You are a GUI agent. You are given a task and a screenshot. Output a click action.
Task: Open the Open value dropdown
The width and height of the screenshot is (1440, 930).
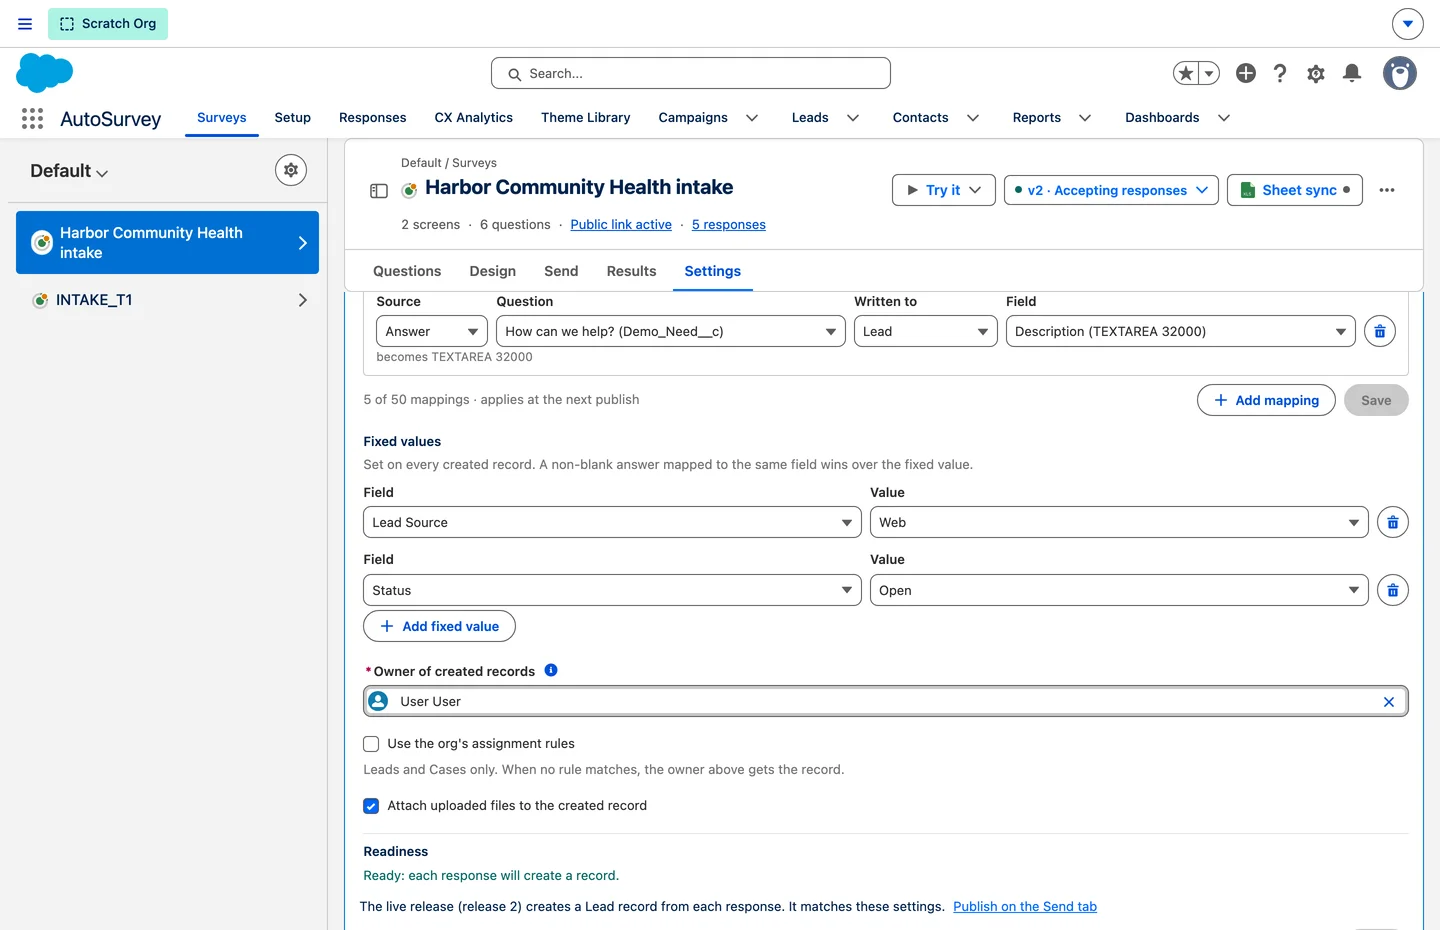tap(1119, 590)
